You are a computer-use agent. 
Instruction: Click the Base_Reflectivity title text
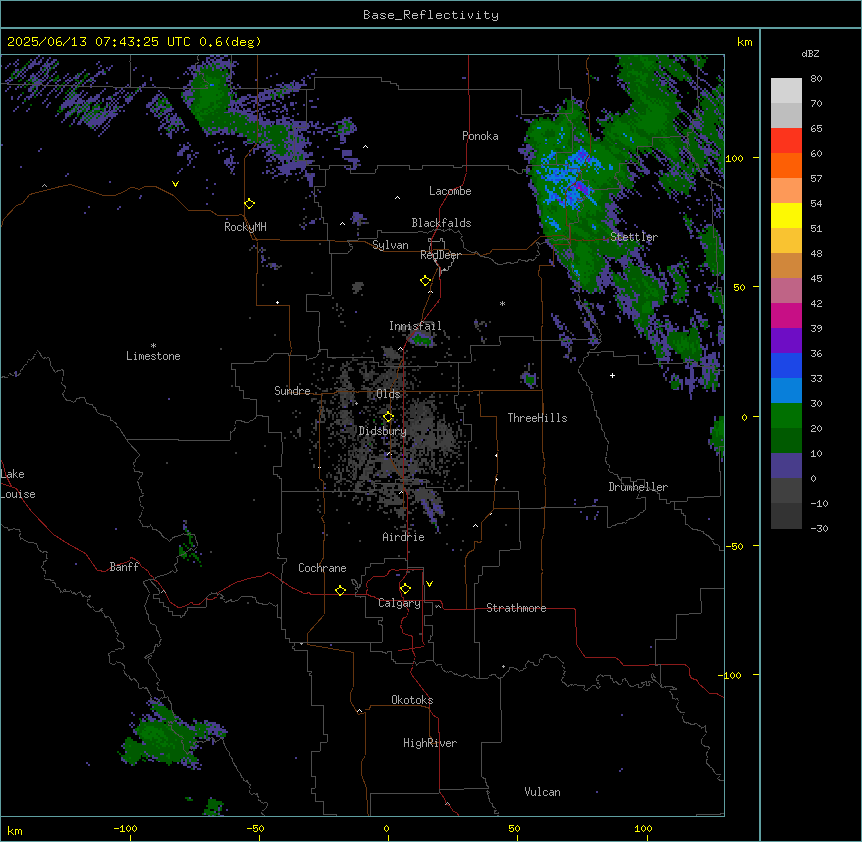pos(431,15)
